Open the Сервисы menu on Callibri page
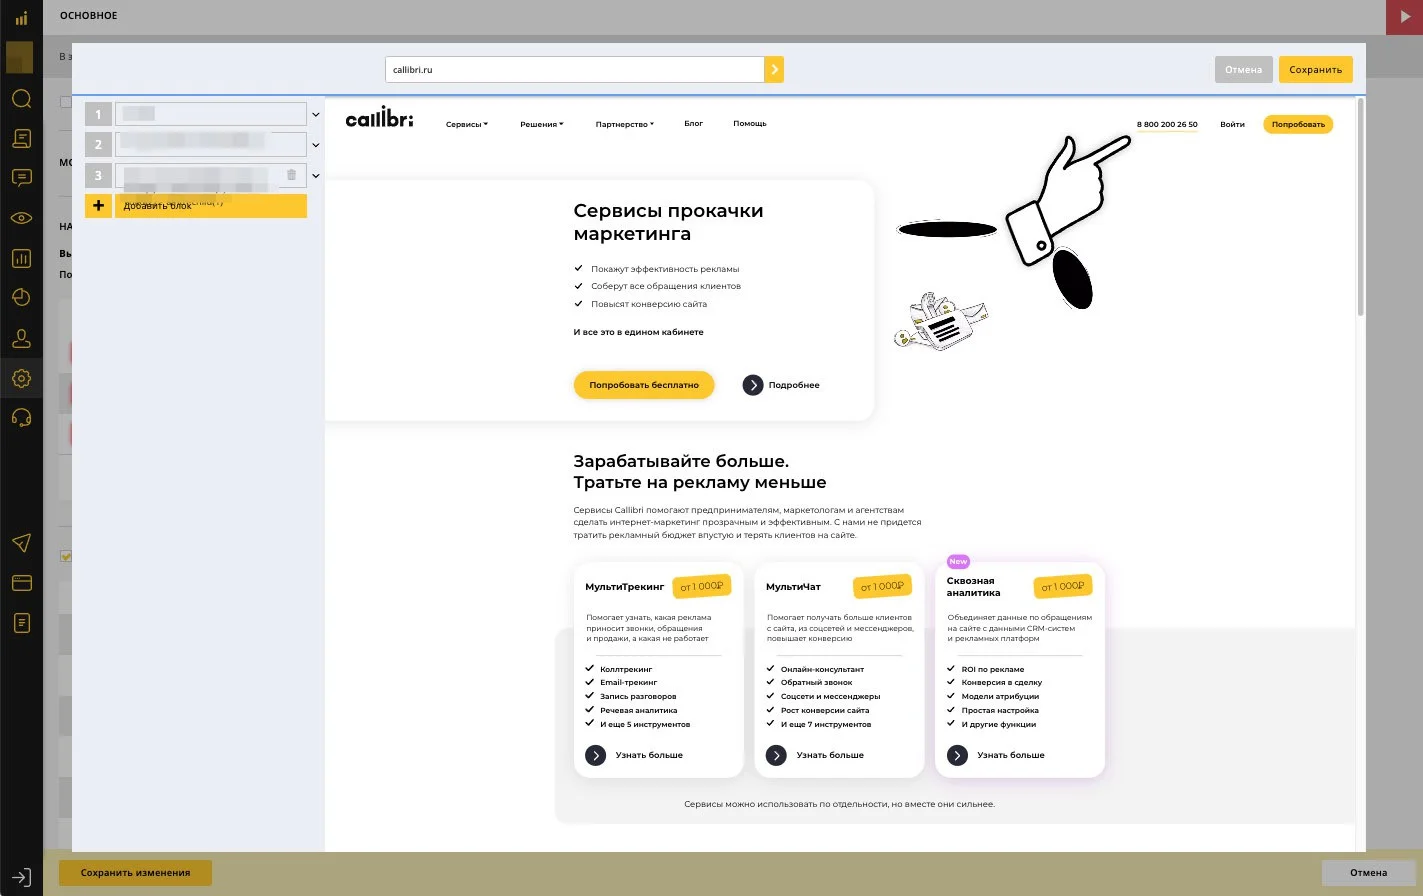The width and height of the screenshot is (1423, 896). point(466,124)
